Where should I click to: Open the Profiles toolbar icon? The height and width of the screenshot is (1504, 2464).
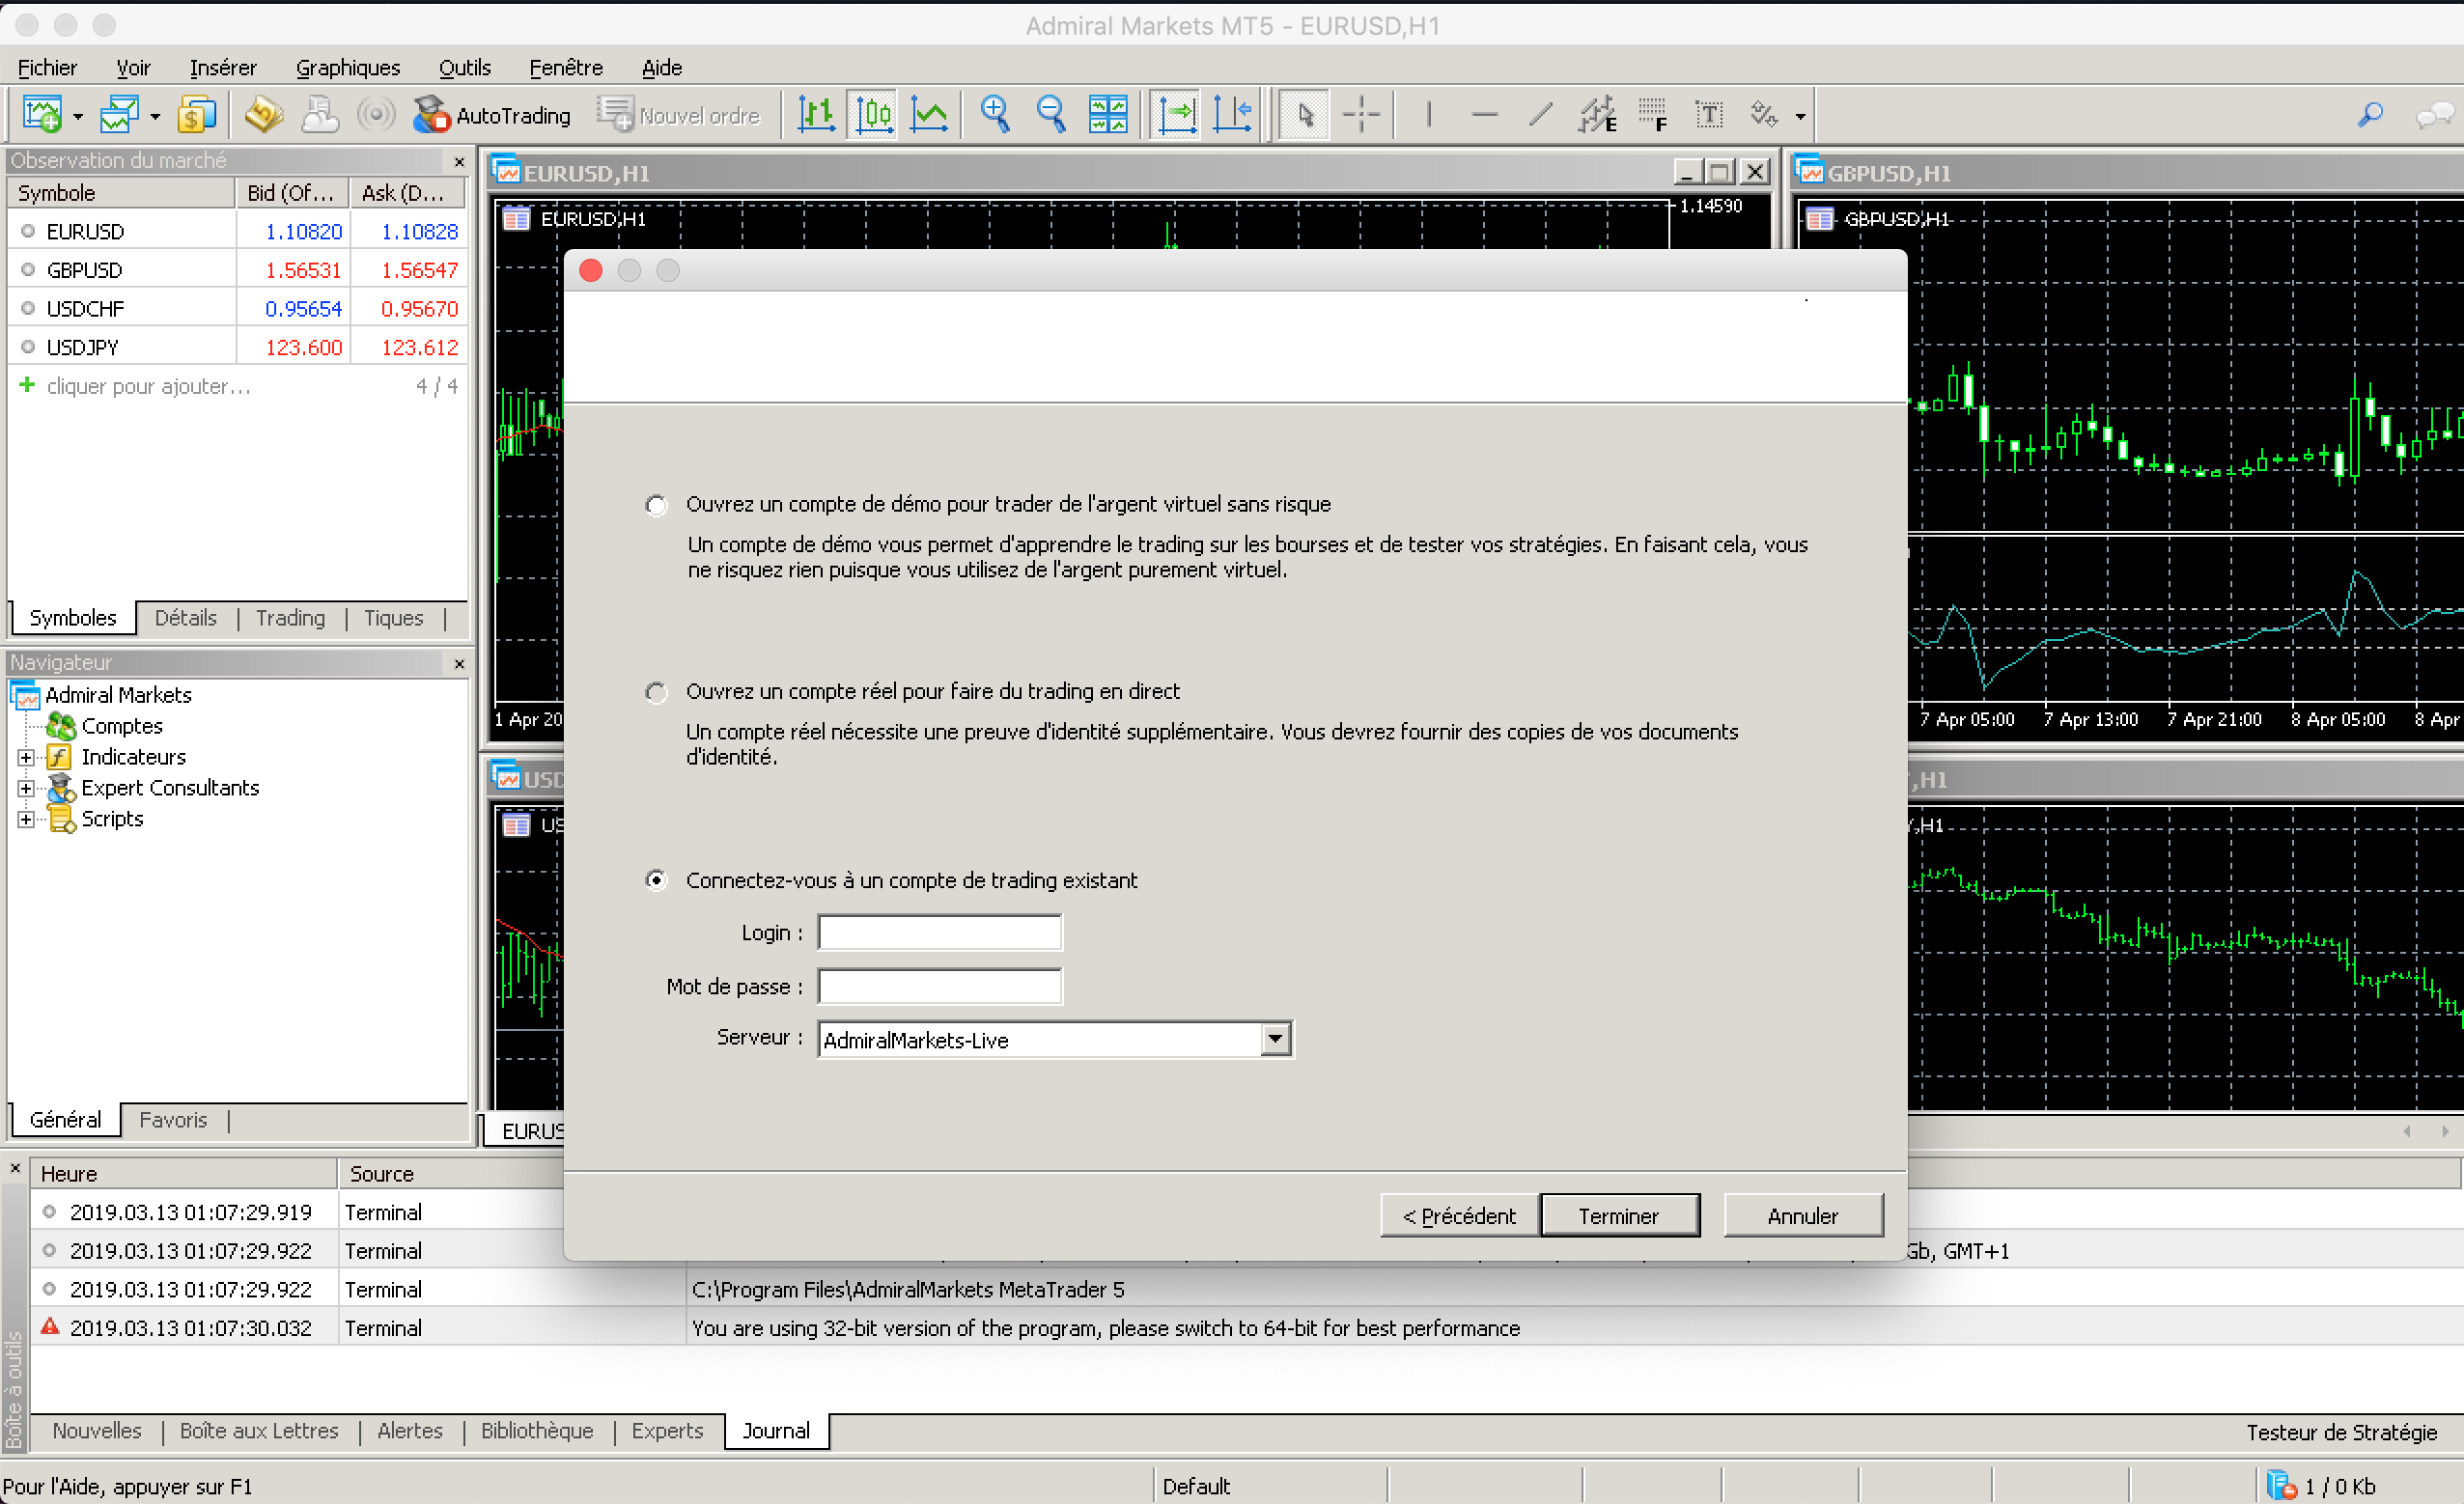click(119, 115)
